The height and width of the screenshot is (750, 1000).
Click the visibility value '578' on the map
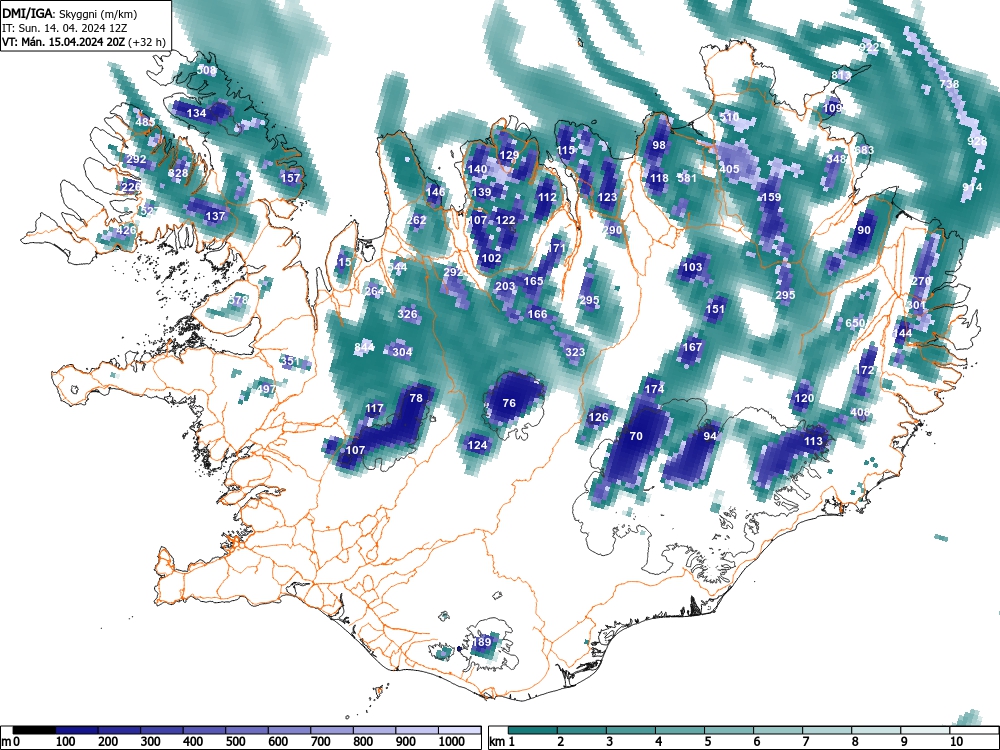click(238, 300)
